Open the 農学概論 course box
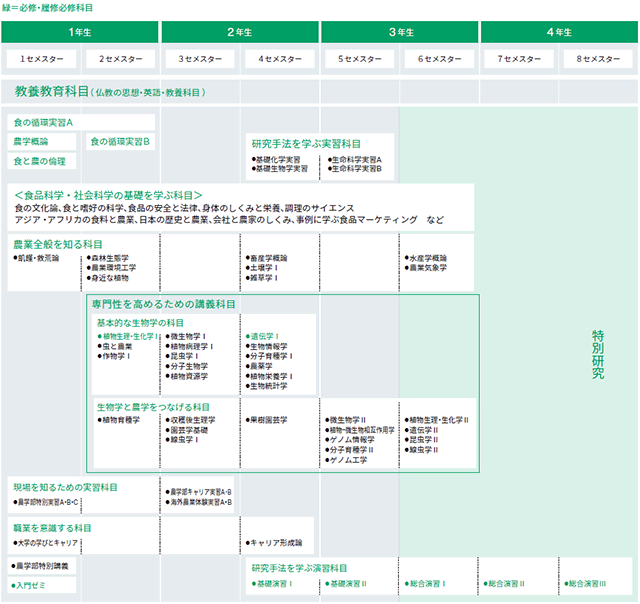Image resolution: width=640 pixels, height=604 pixels. 42,142
